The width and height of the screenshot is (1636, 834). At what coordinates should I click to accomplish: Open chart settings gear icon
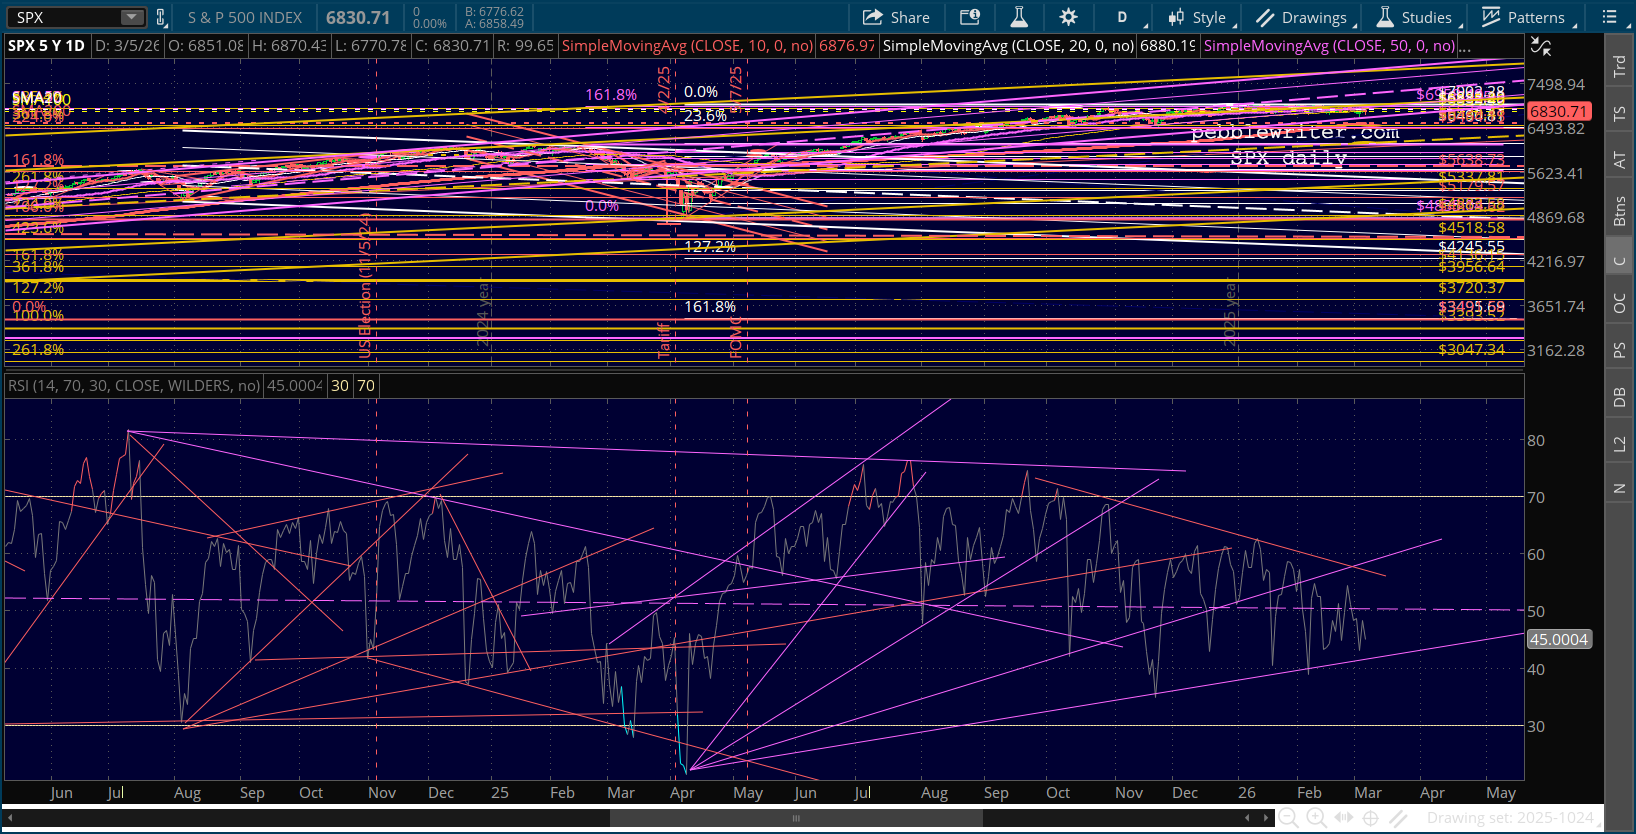click(x=1068, y=17)
